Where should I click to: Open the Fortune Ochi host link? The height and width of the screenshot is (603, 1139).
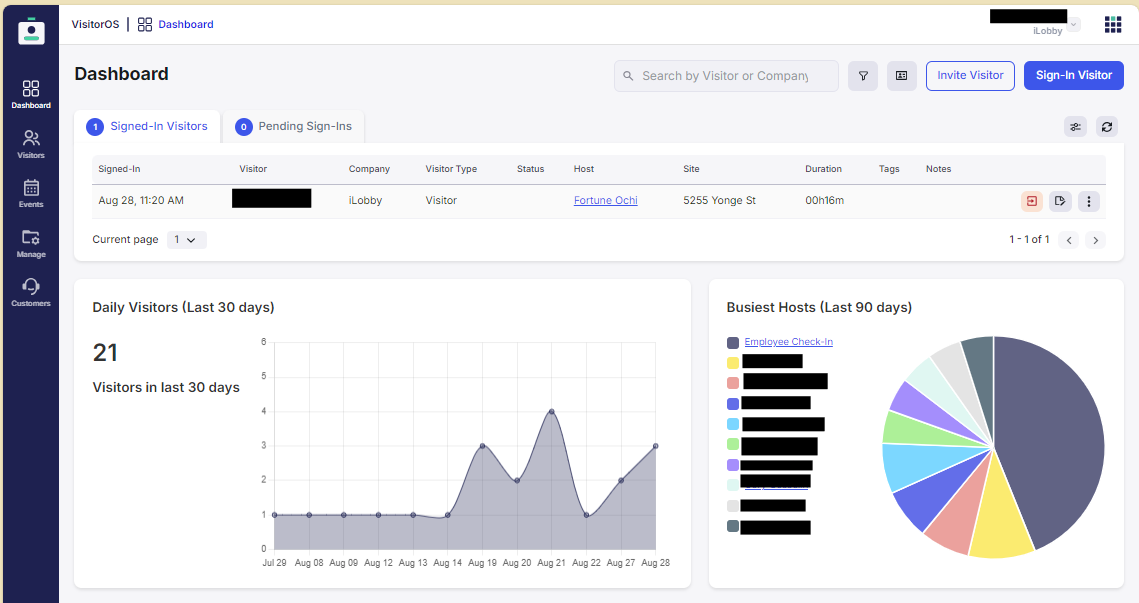pos(606,201)
